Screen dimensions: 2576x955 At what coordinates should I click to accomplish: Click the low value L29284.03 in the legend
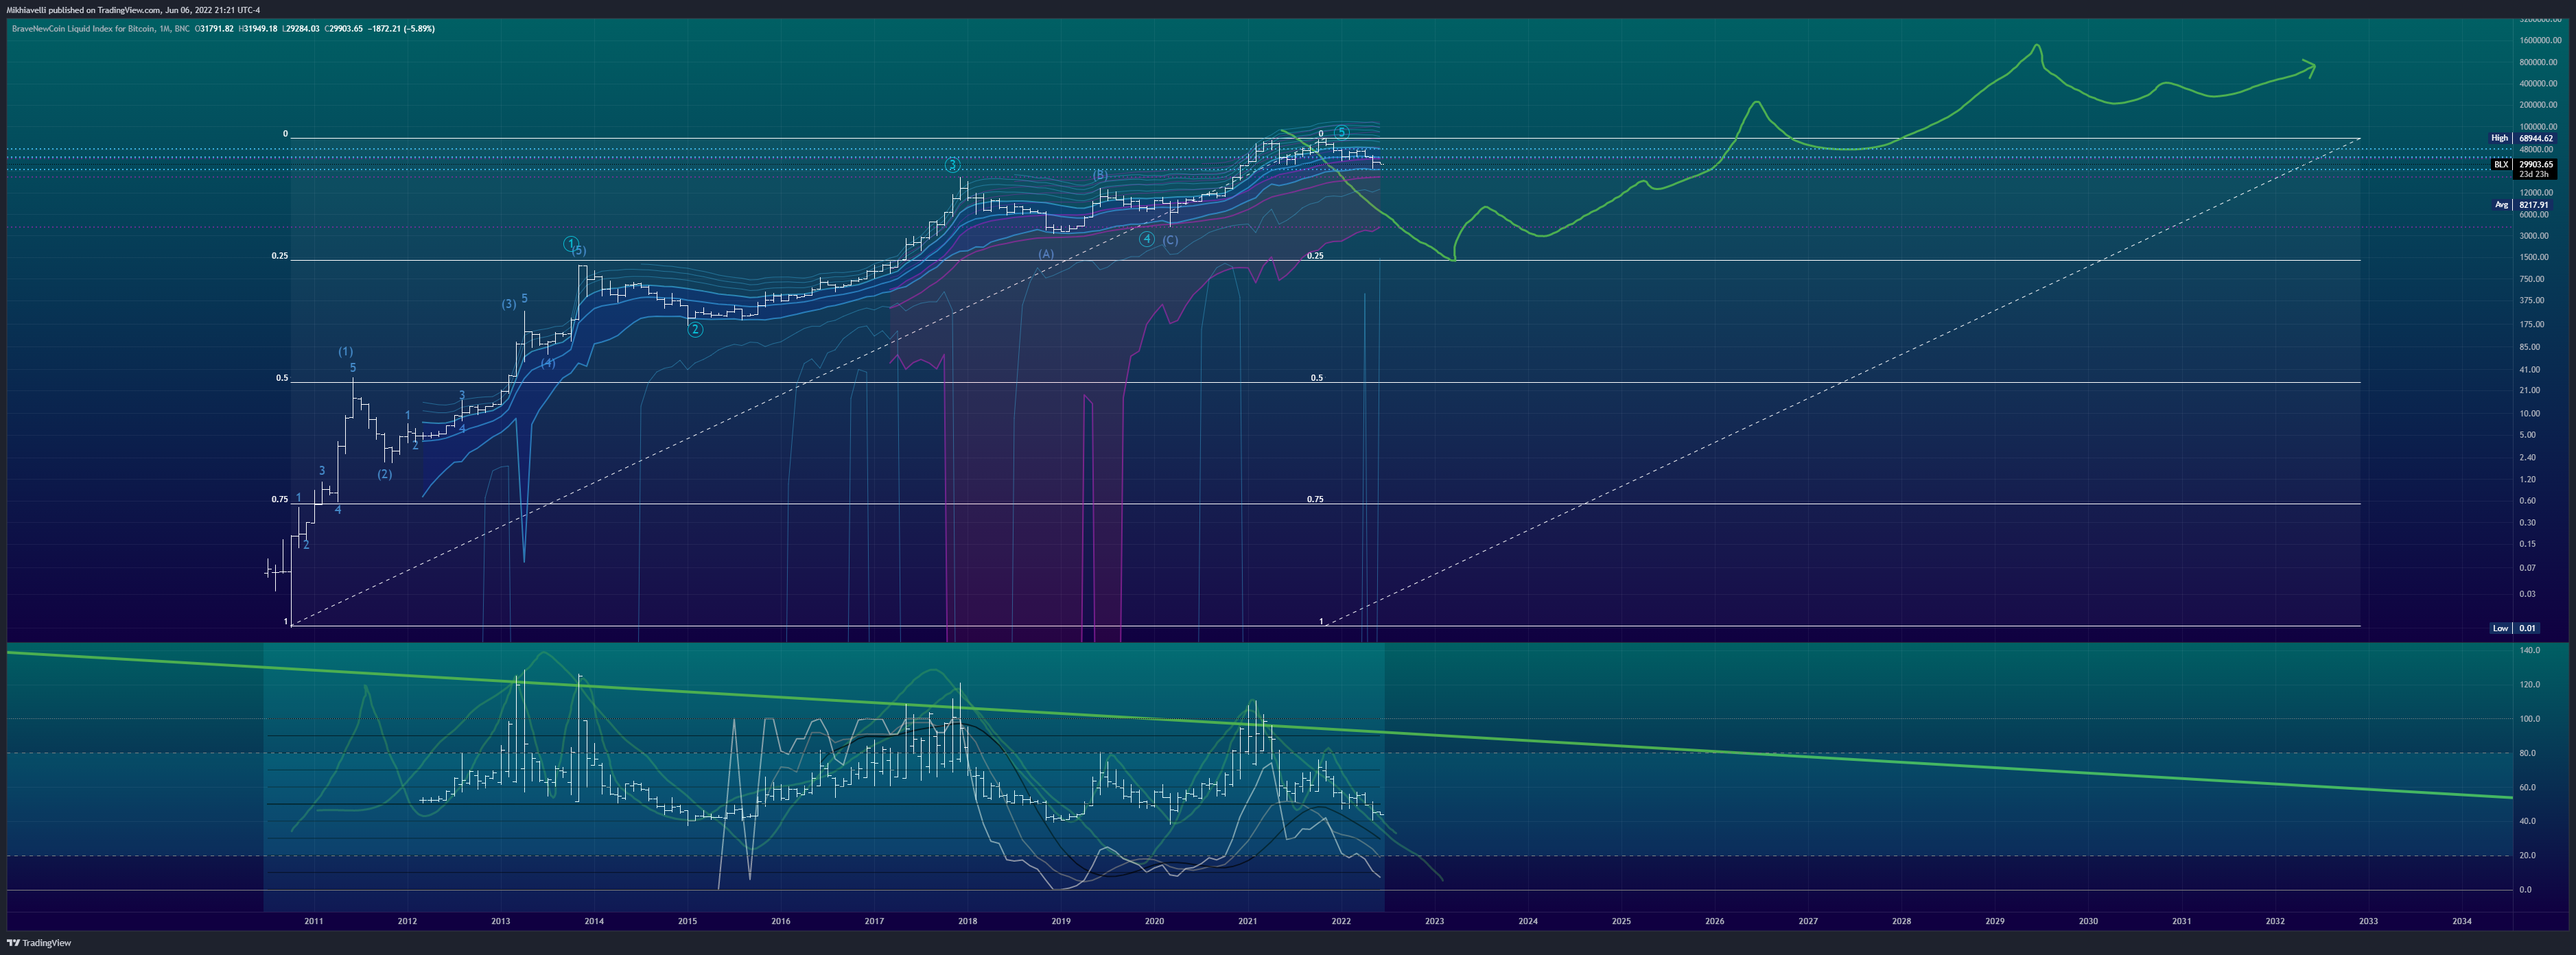click(x=300, y=29)
